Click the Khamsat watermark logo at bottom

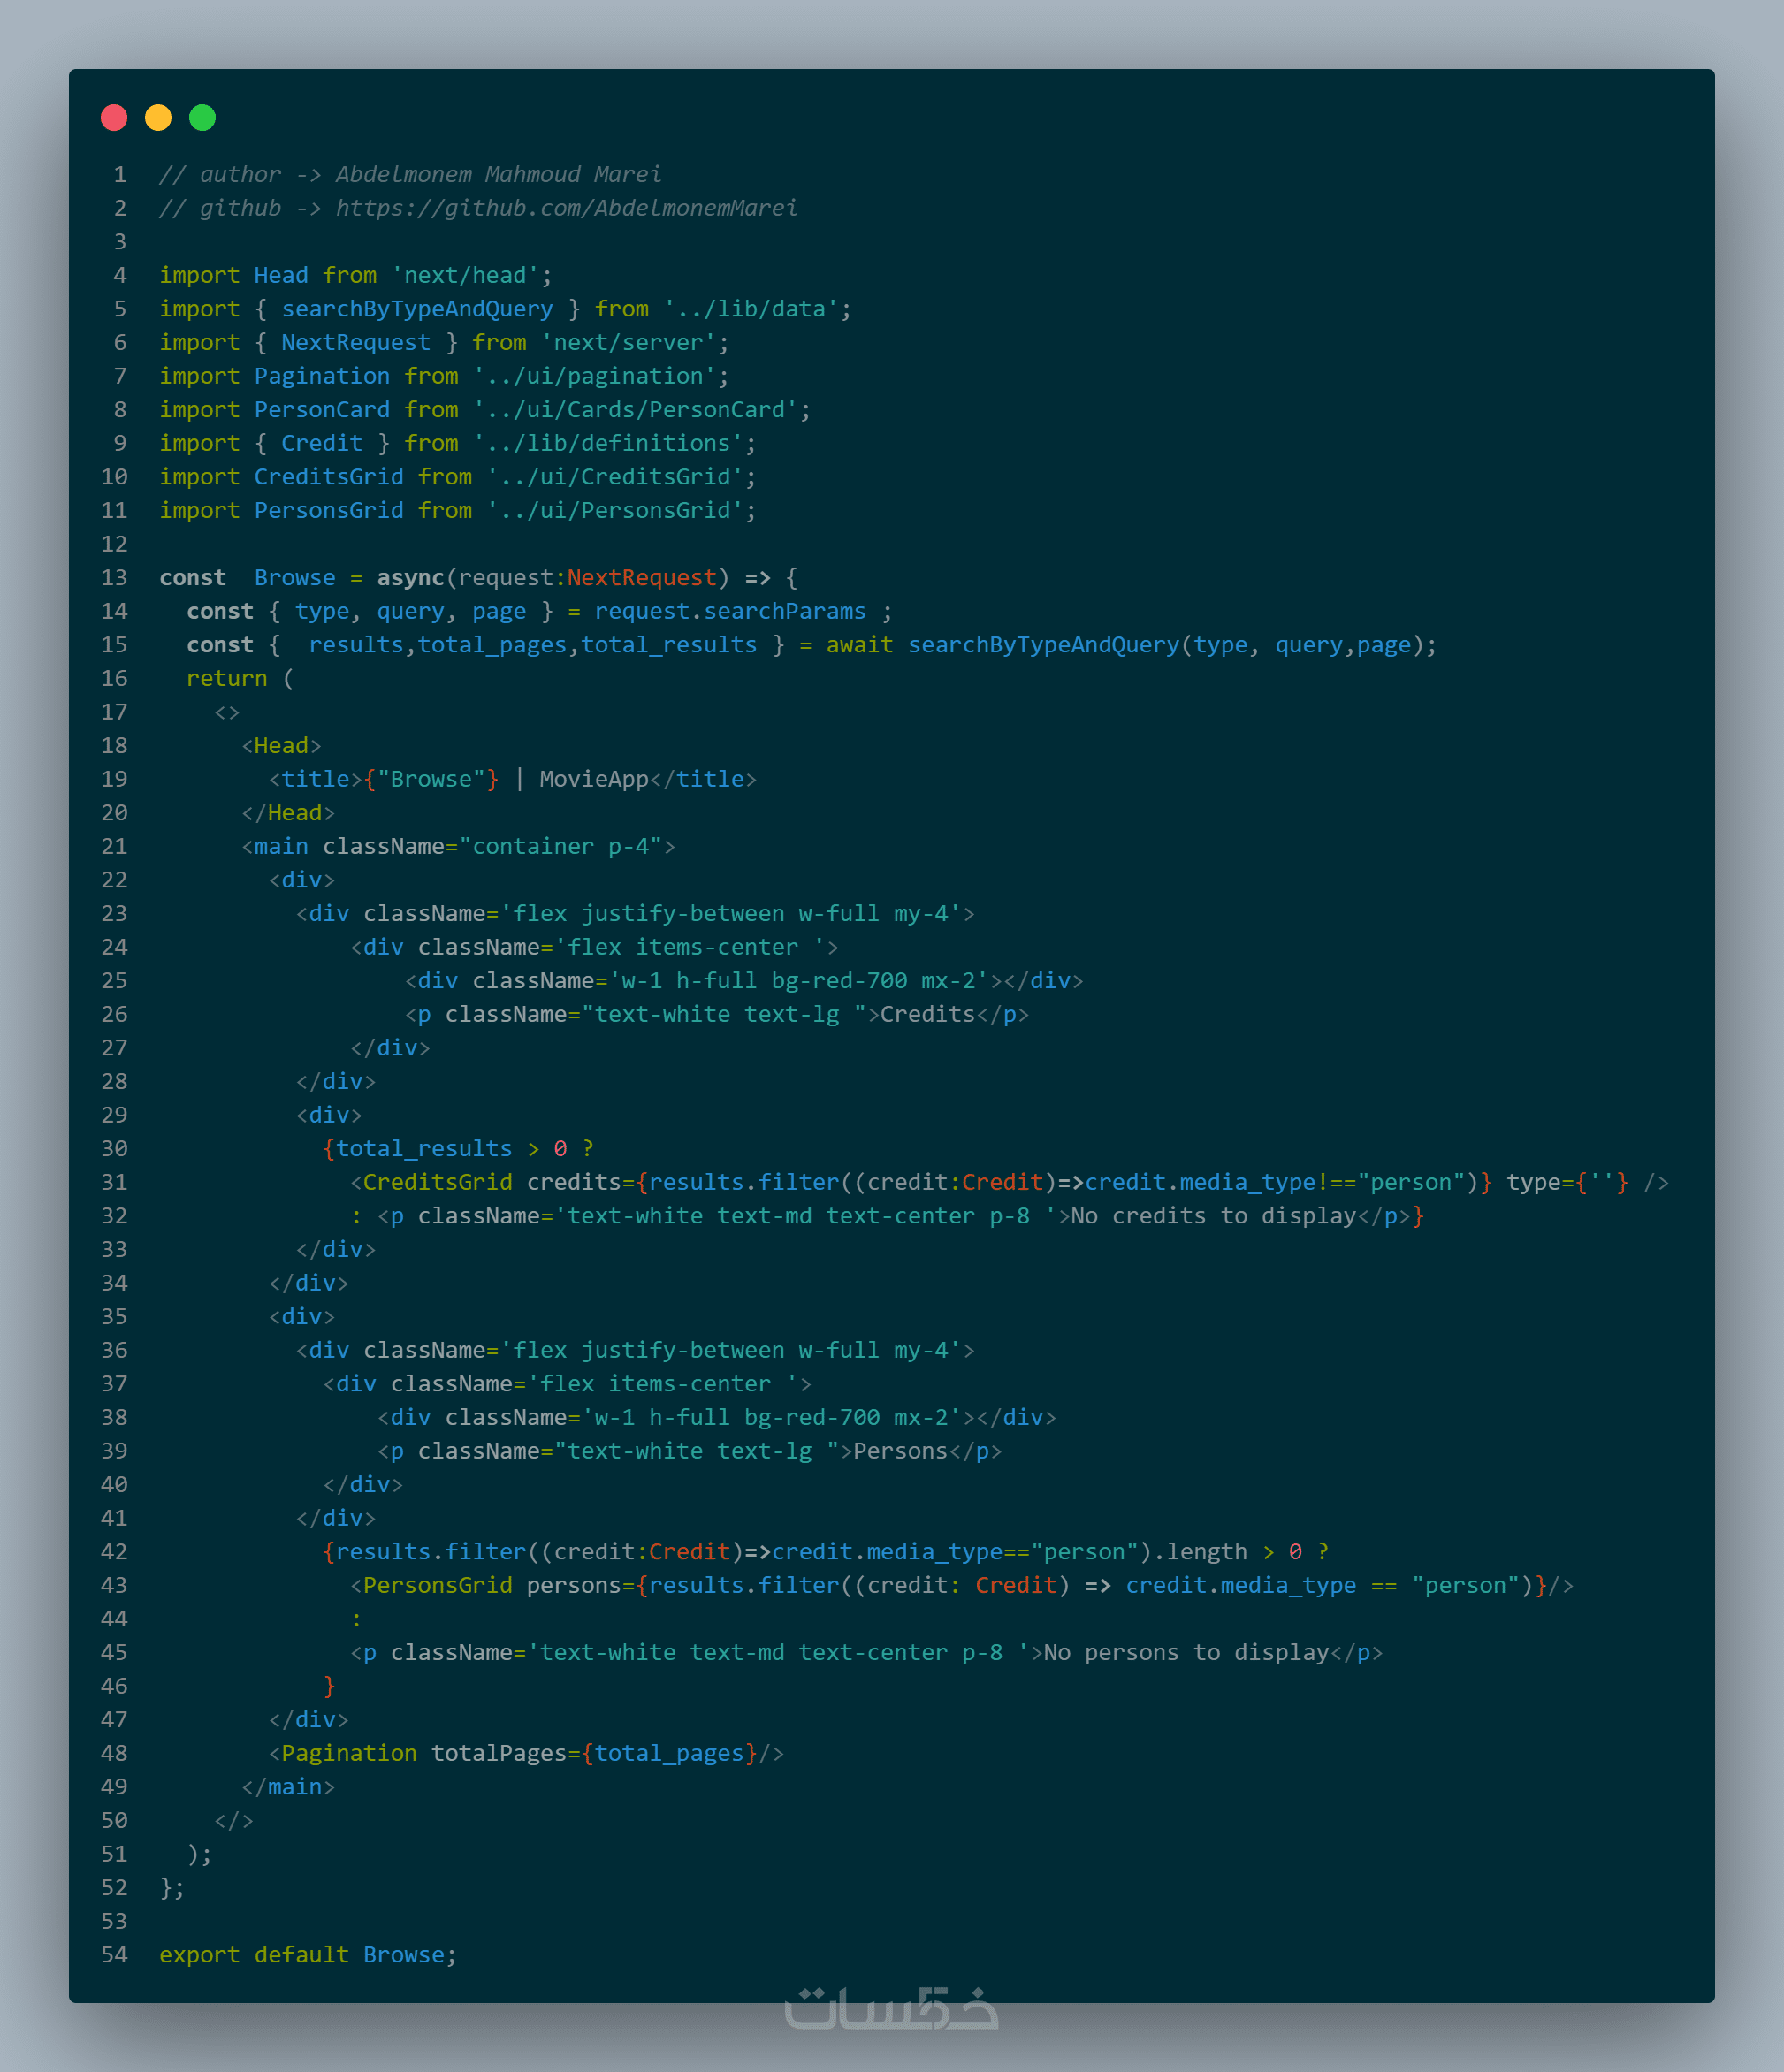[x=891, y=2008]
